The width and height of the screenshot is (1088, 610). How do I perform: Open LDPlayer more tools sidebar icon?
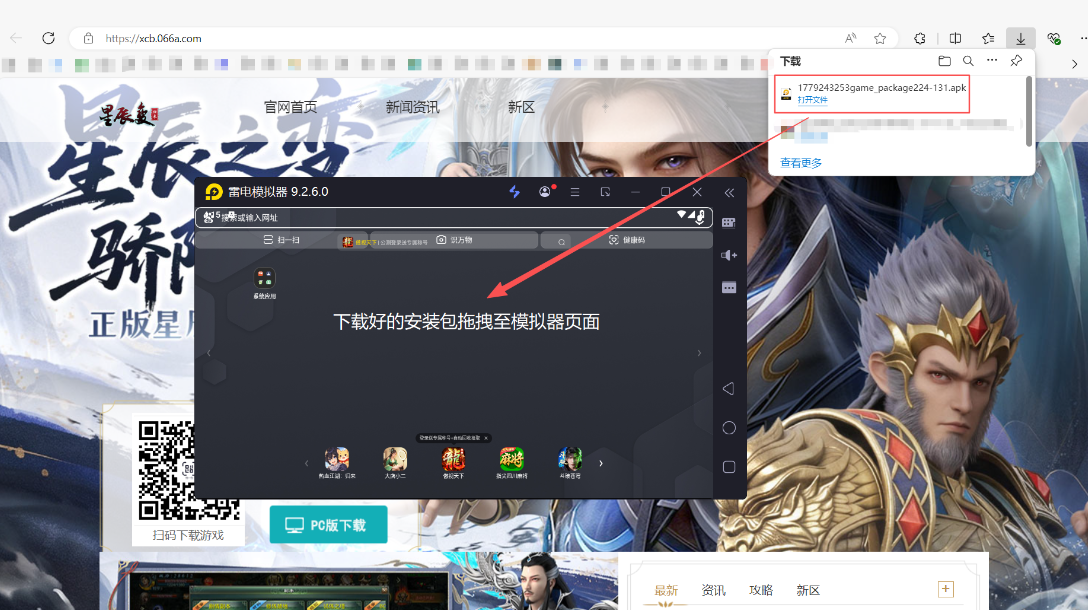click(x=729, y=287)
